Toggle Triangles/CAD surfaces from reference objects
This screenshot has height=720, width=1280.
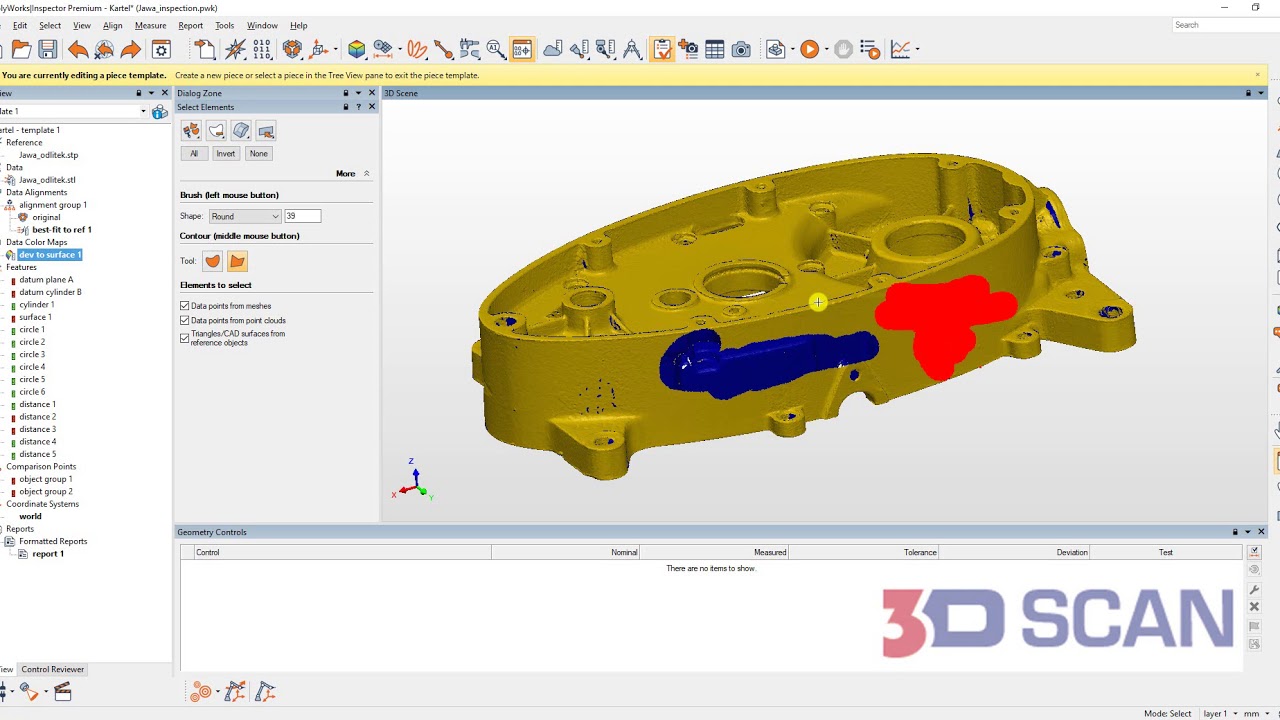click(x=185, y=337)
